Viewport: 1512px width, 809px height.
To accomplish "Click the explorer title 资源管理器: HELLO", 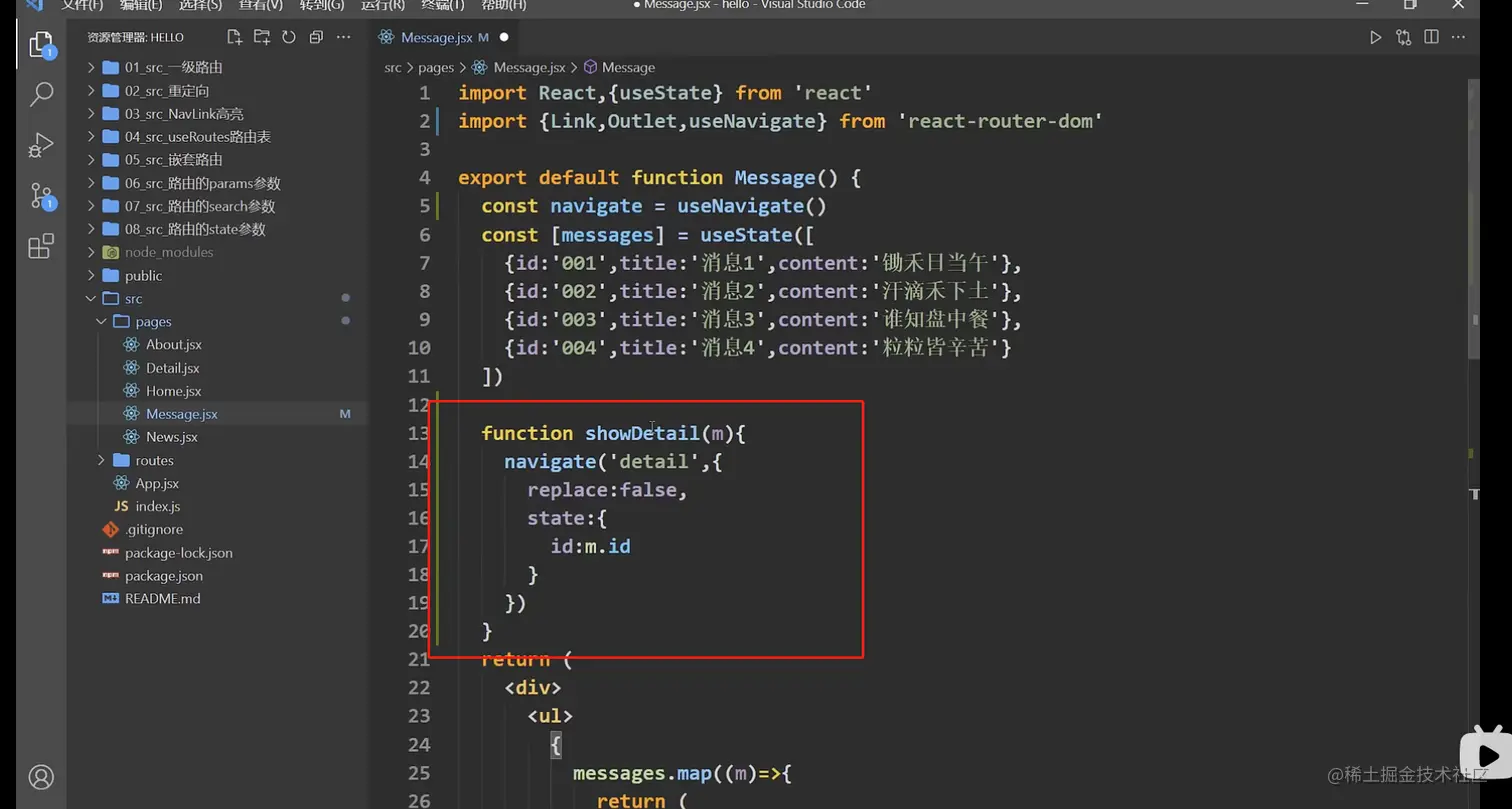I will [136, 37].
